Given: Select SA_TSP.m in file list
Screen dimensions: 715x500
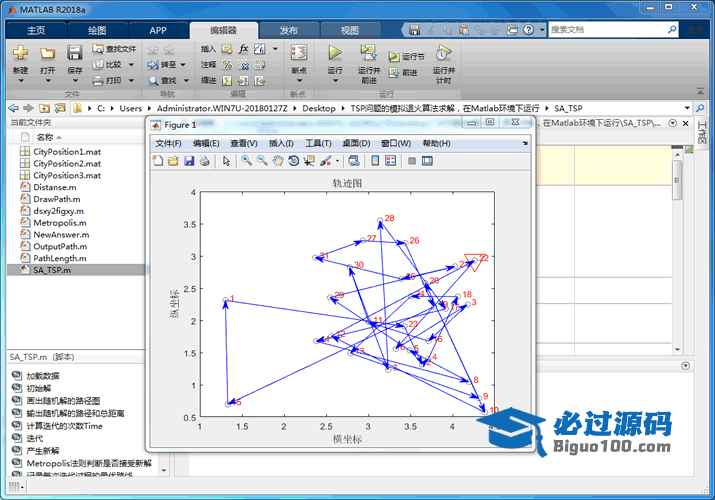Looking at the screenshot, I should coord(76,270).
